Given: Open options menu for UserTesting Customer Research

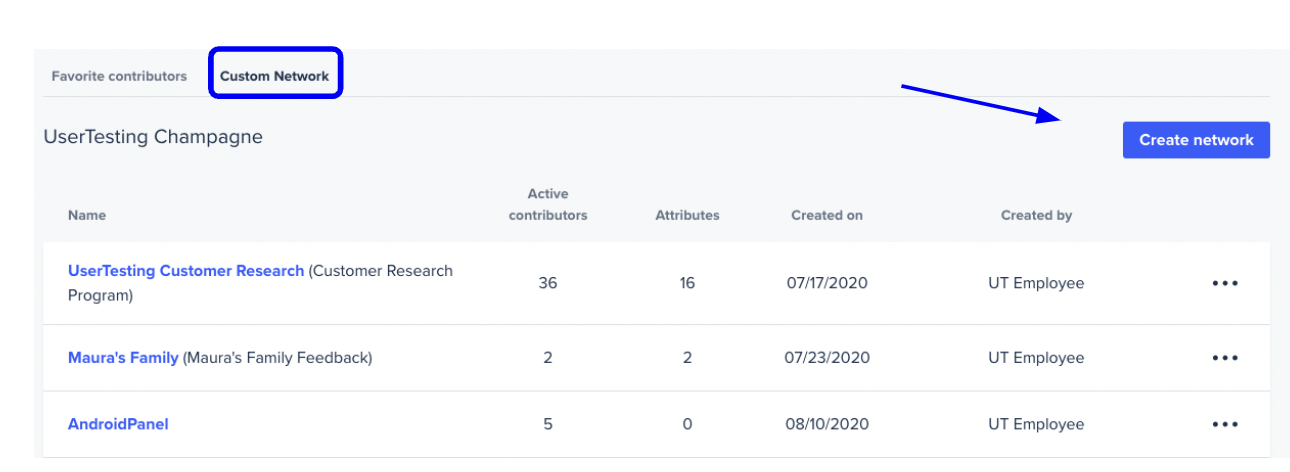Looking at the screenshot, I should click(1225, 283).
